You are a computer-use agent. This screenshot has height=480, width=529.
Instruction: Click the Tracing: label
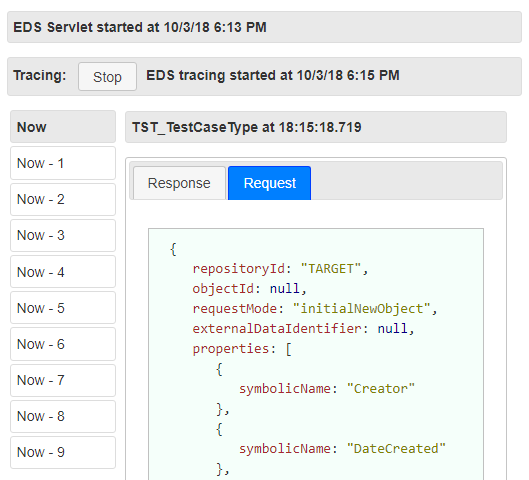pos(40,75)
